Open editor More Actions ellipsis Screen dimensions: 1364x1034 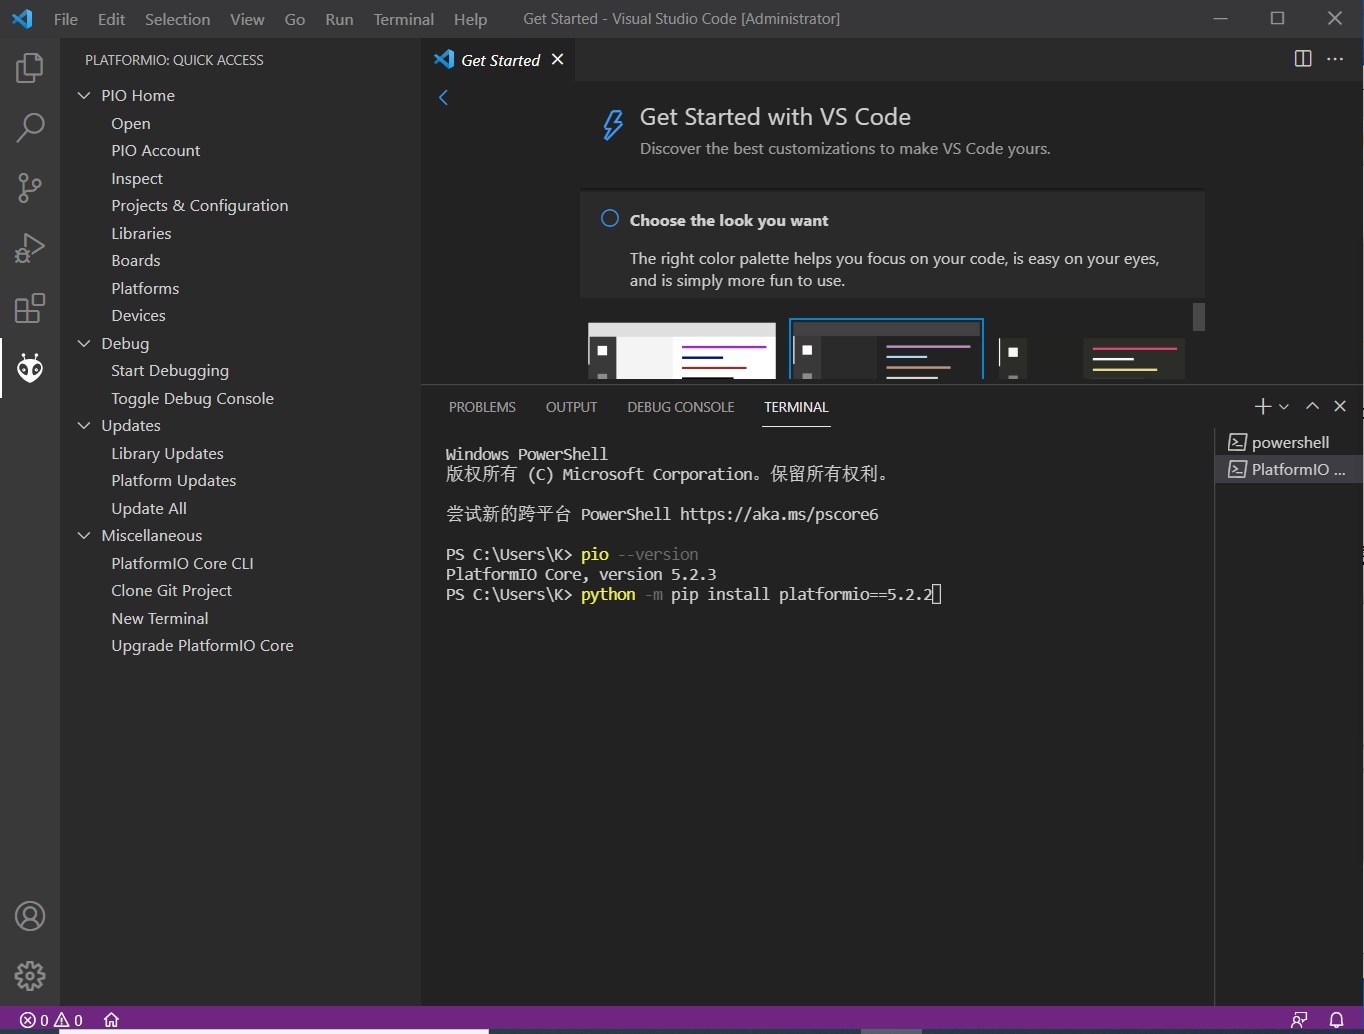click(1335, 59)
